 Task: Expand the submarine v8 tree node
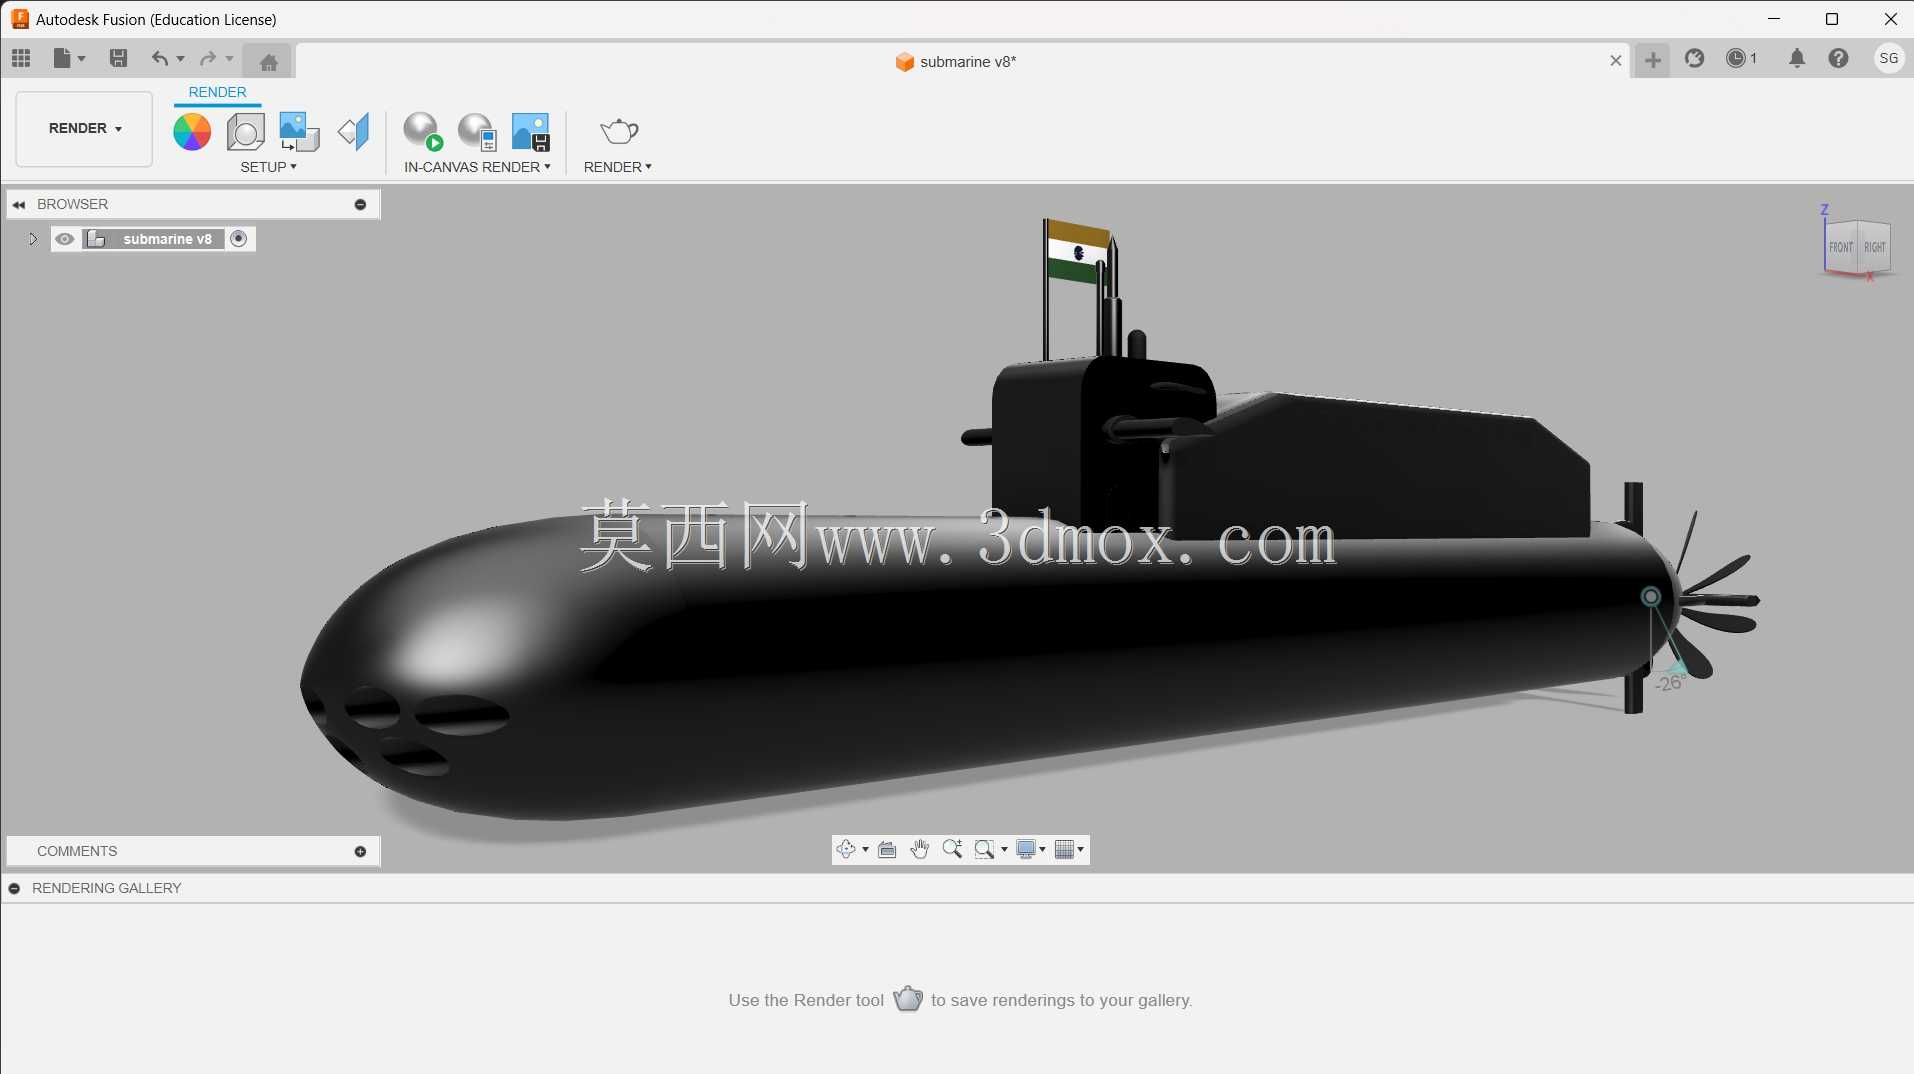33,239
